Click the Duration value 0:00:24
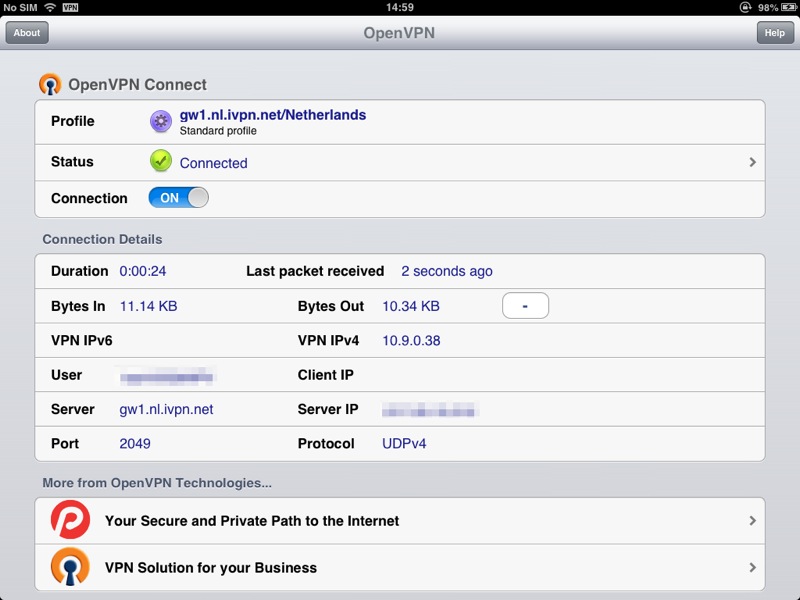Screen dimensions: 800x600 [x=143, y=271]
